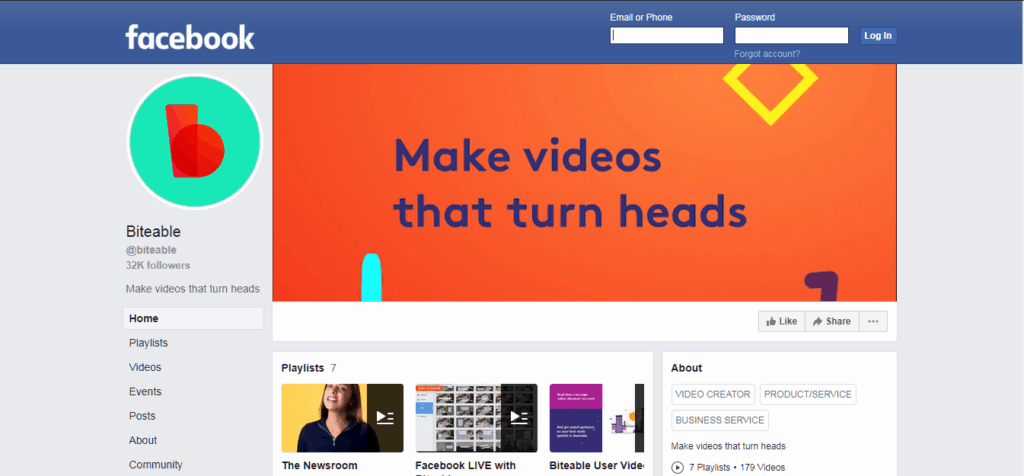
Task: Open Facebook LIVE playlist thumbnail
Action: click(x=476, y=418)
